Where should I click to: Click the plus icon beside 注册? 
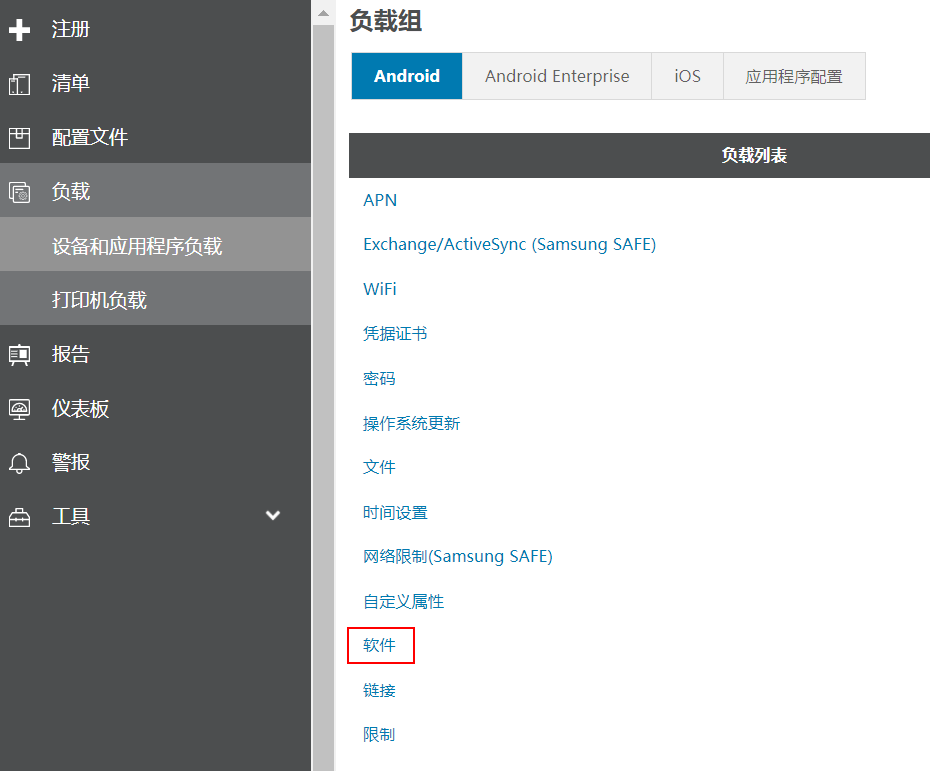(x=20, y=30)
